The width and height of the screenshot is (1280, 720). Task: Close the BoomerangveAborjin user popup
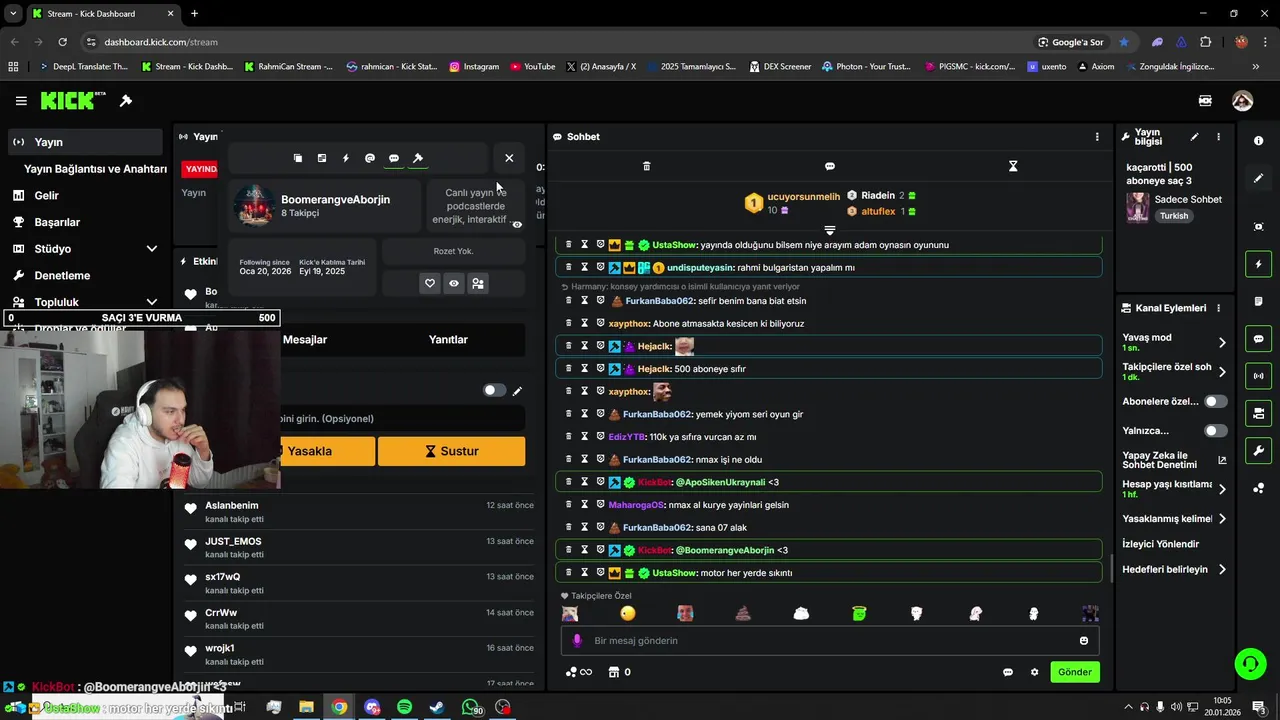click(509, 158)
